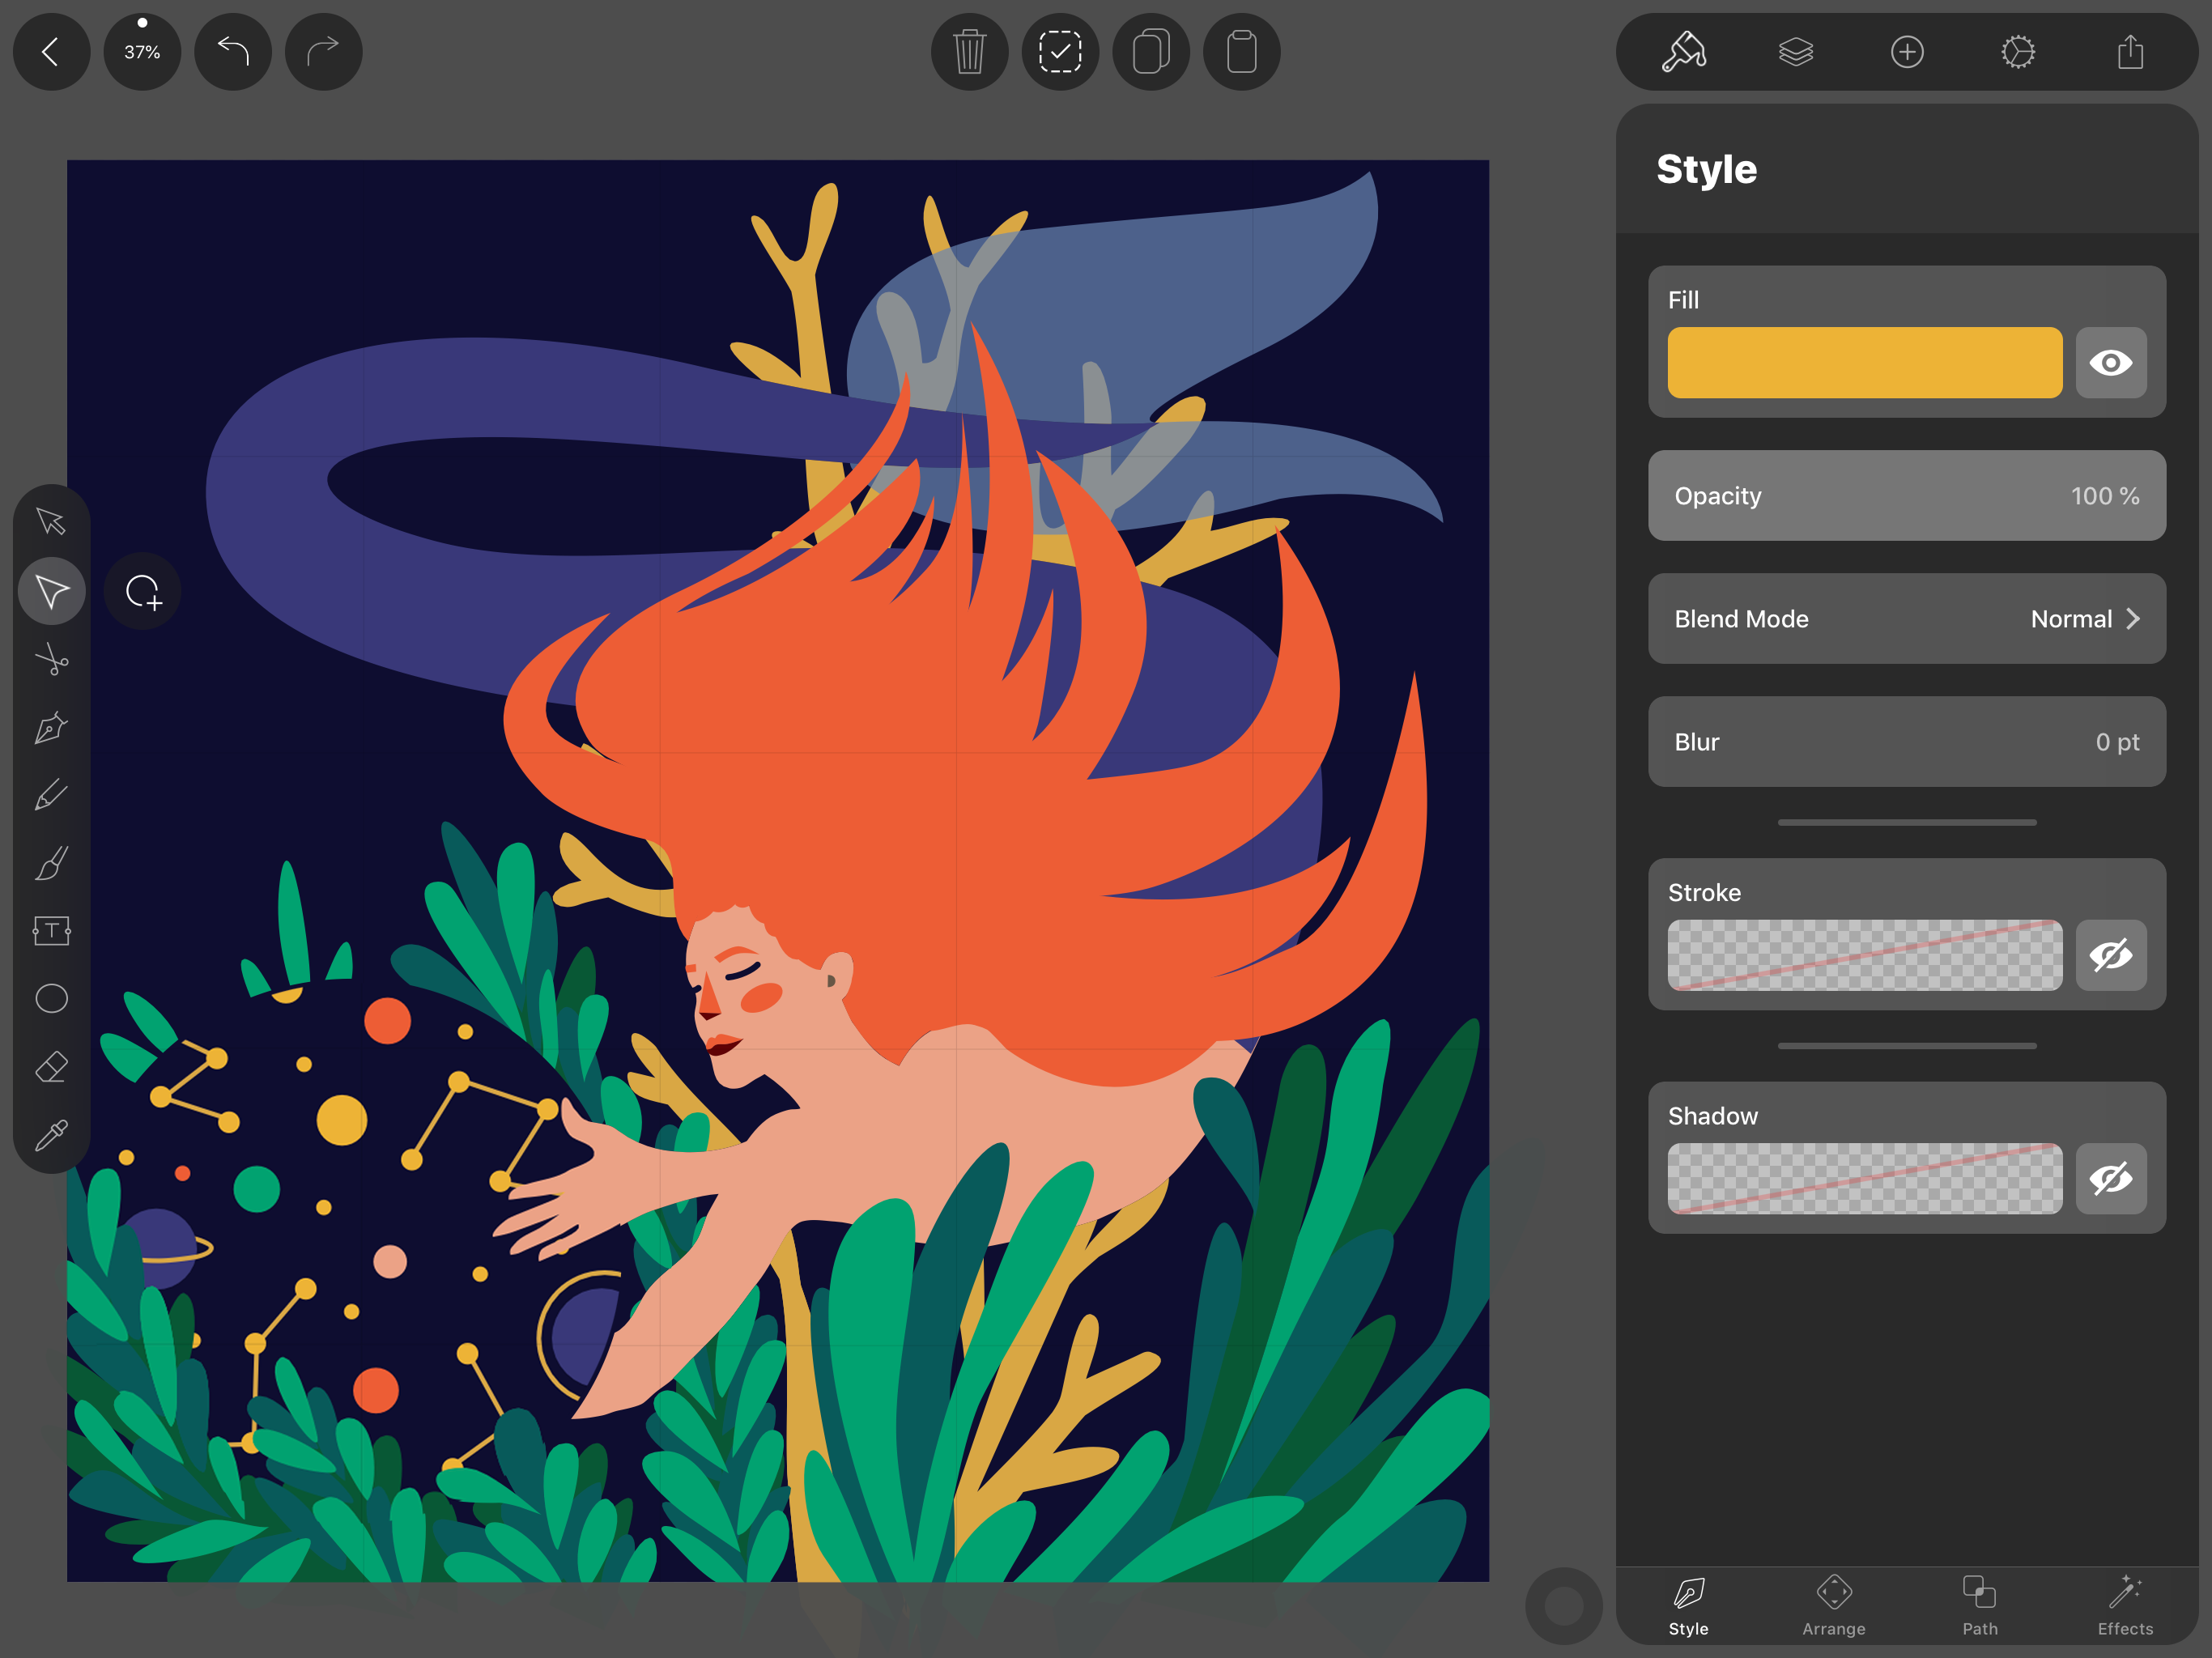Select the Eraser tool
2212x1658 pixels.
coord(51,1066)
